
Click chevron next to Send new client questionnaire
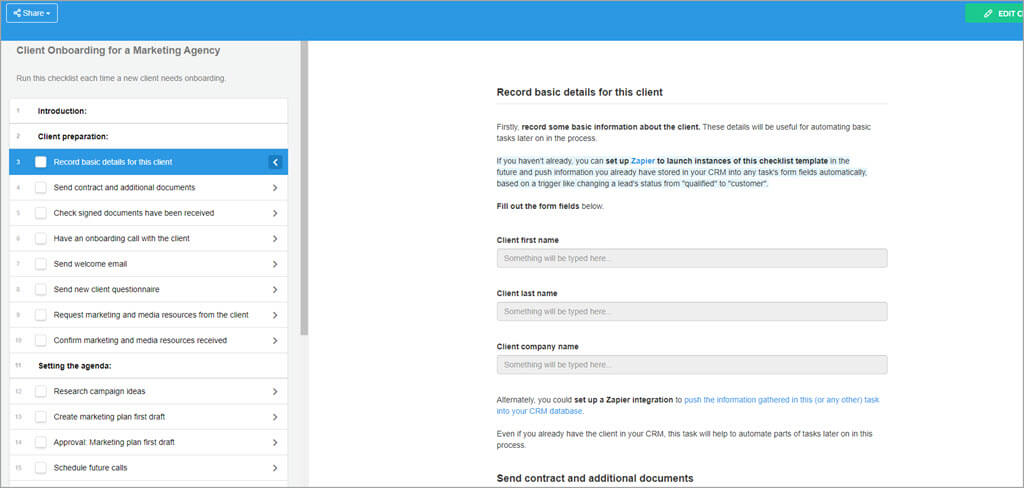275,290
